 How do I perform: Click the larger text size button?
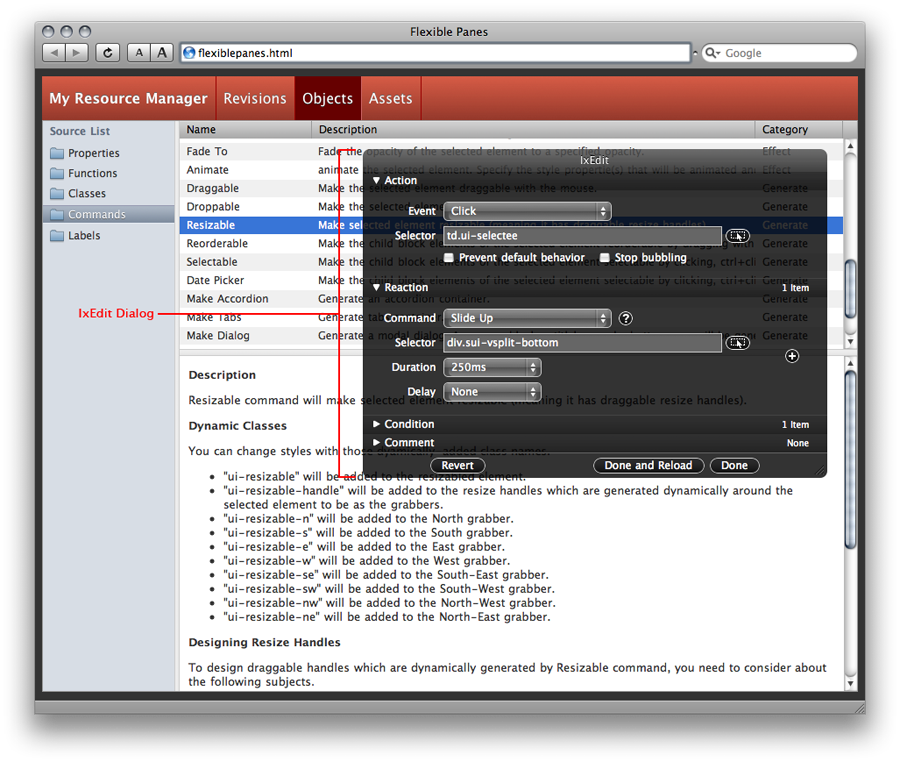point(162,53)
